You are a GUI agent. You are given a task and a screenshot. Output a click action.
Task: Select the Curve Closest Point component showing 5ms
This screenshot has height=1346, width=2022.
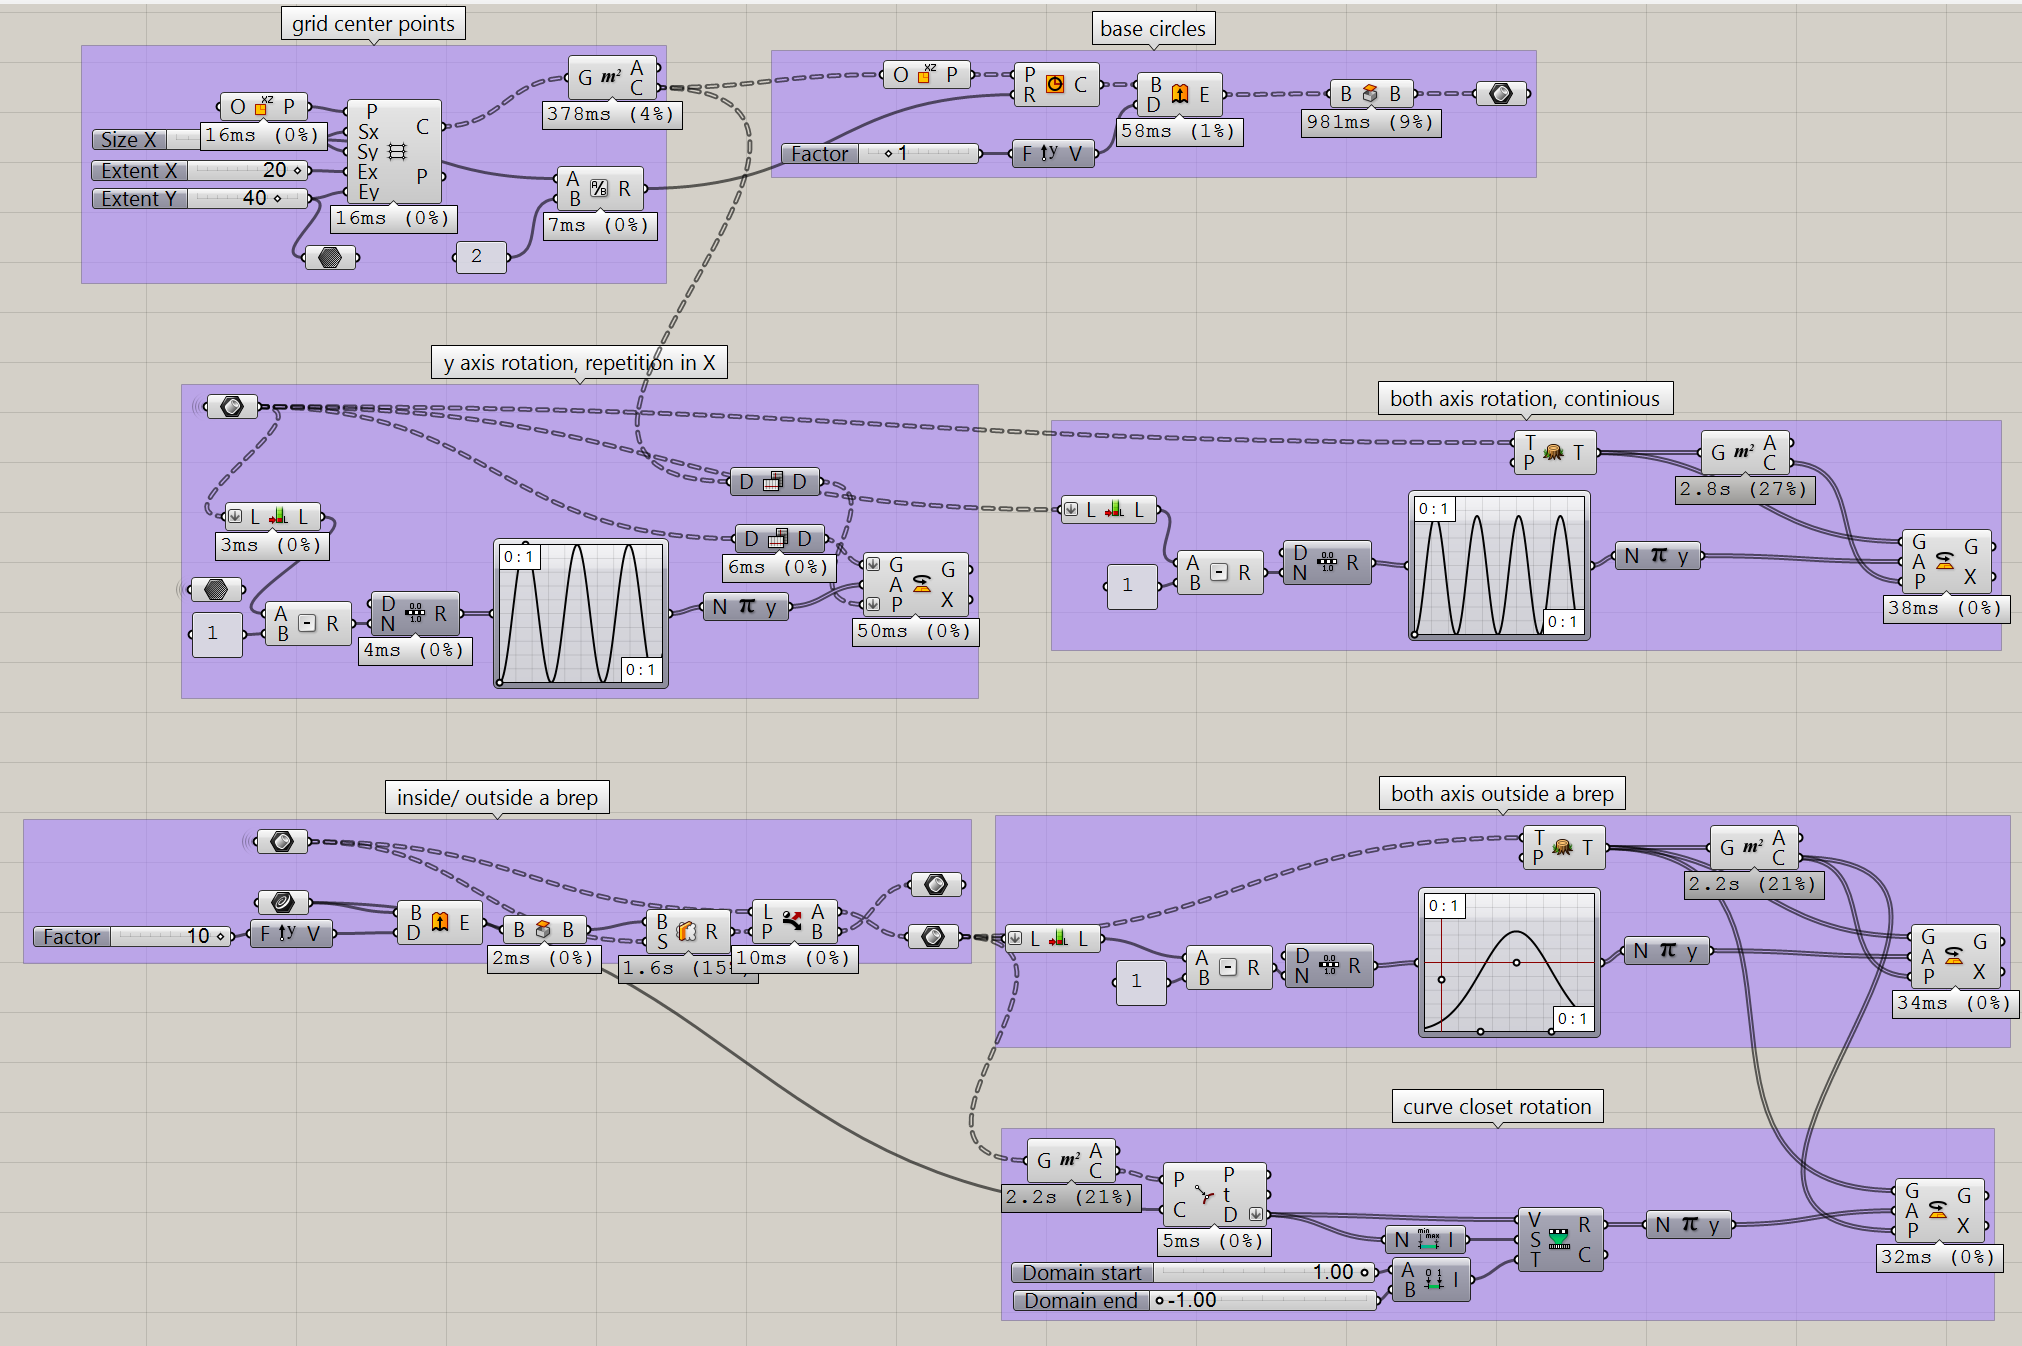pyautogui.click(x=1215, y=1192)
